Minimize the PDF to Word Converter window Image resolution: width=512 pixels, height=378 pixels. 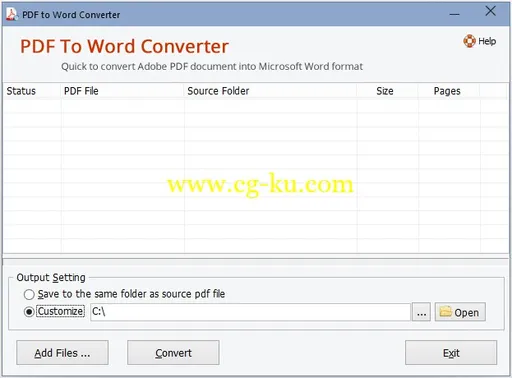pos(454,14)
